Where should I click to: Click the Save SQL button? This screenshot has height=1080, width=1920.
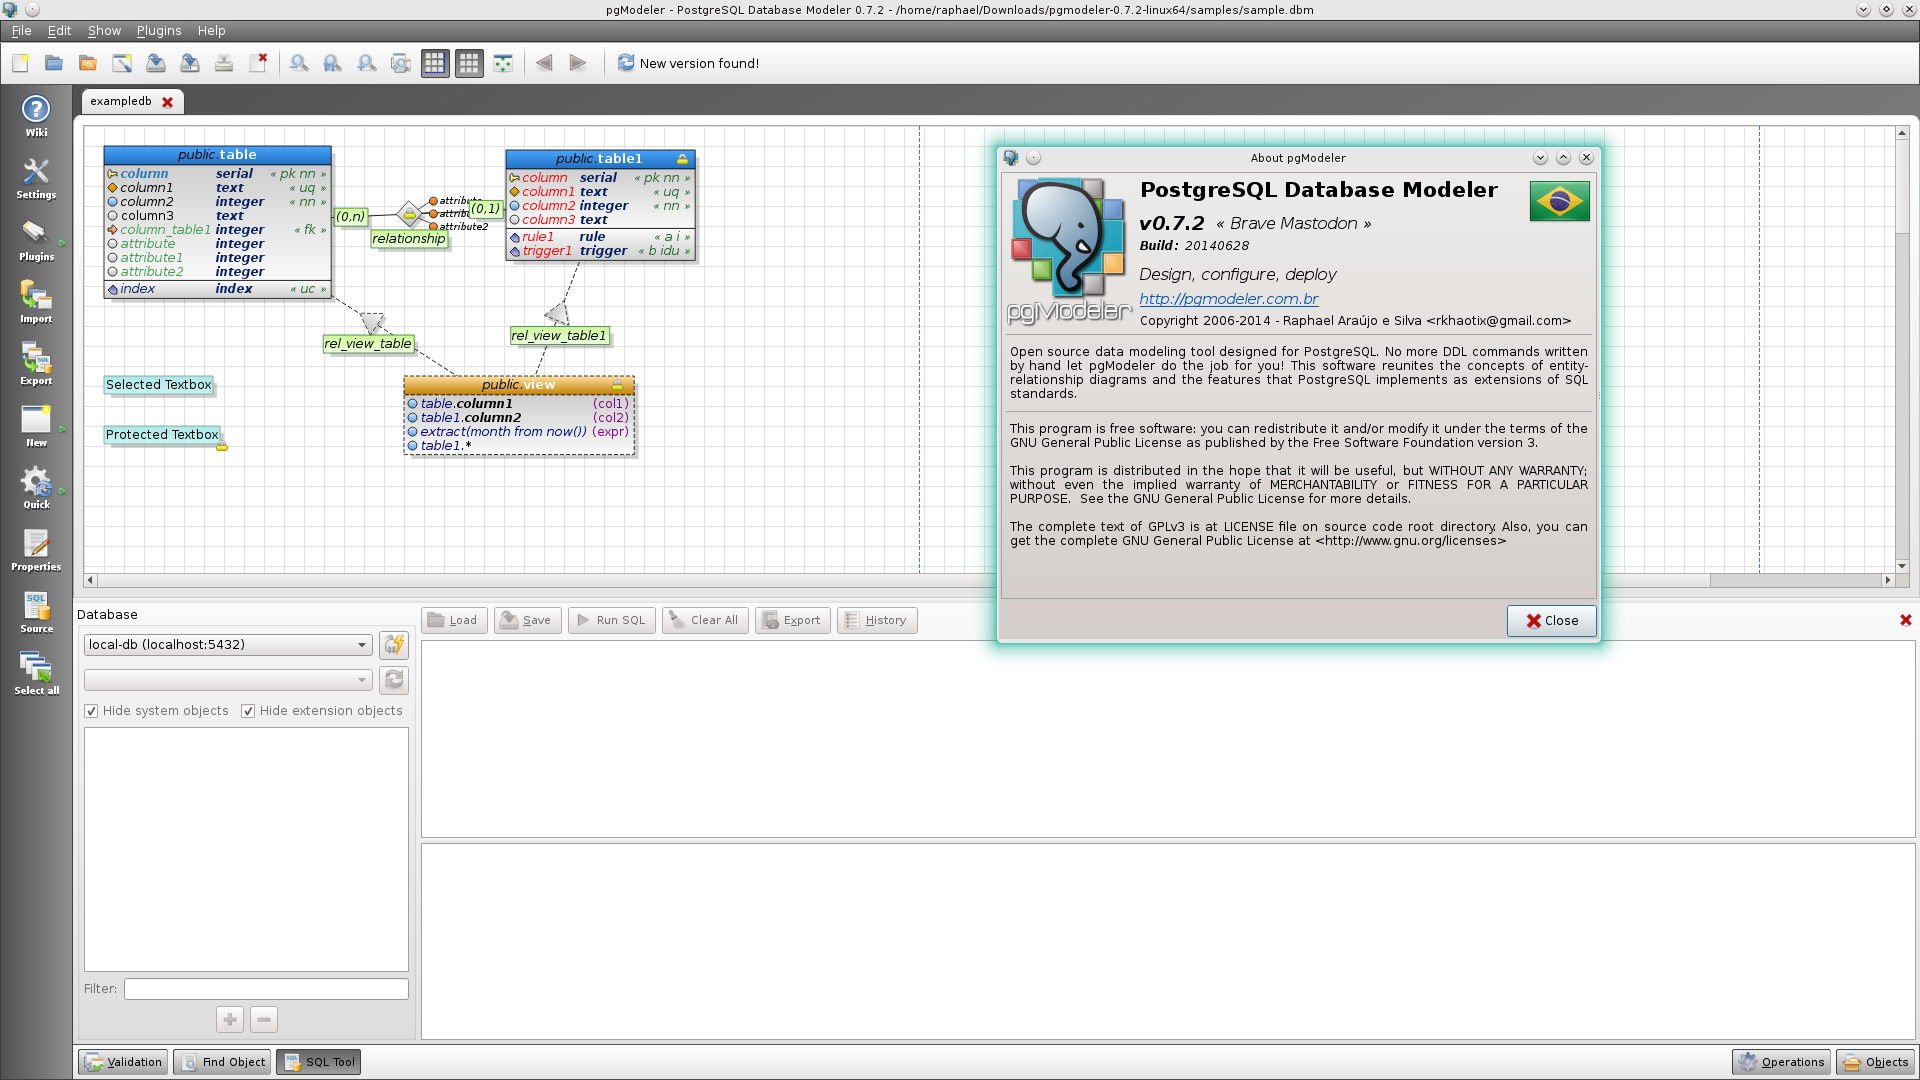[x=527, y=620]
